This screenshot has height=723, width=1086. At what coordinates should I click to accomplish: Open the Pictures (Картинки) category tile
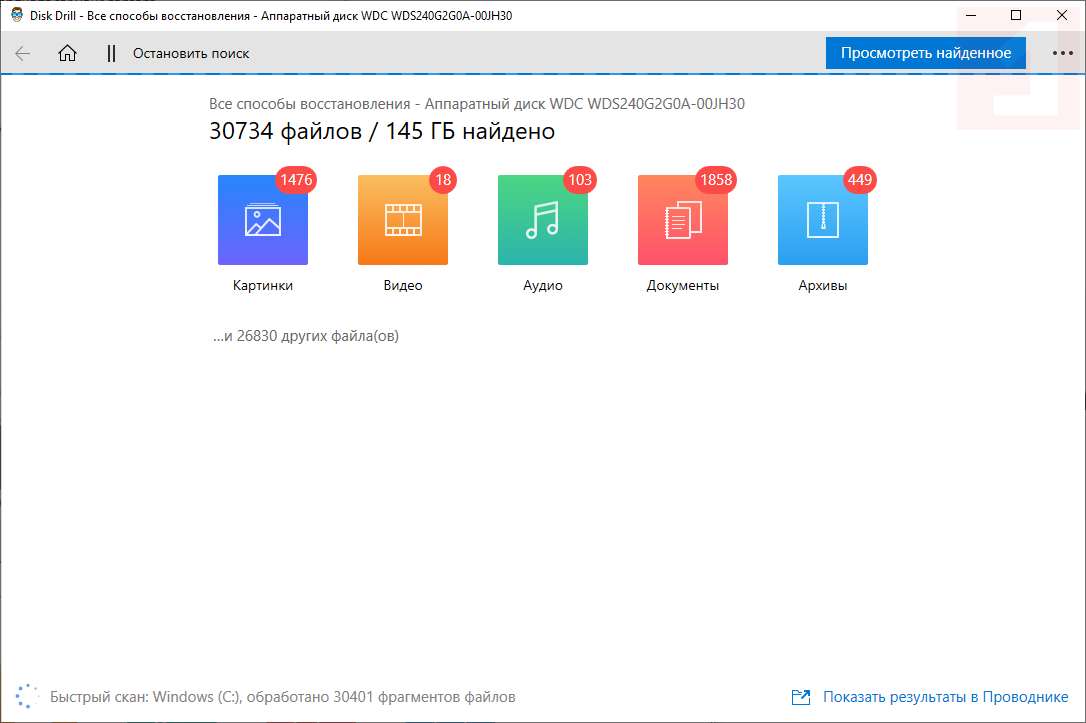262,220
